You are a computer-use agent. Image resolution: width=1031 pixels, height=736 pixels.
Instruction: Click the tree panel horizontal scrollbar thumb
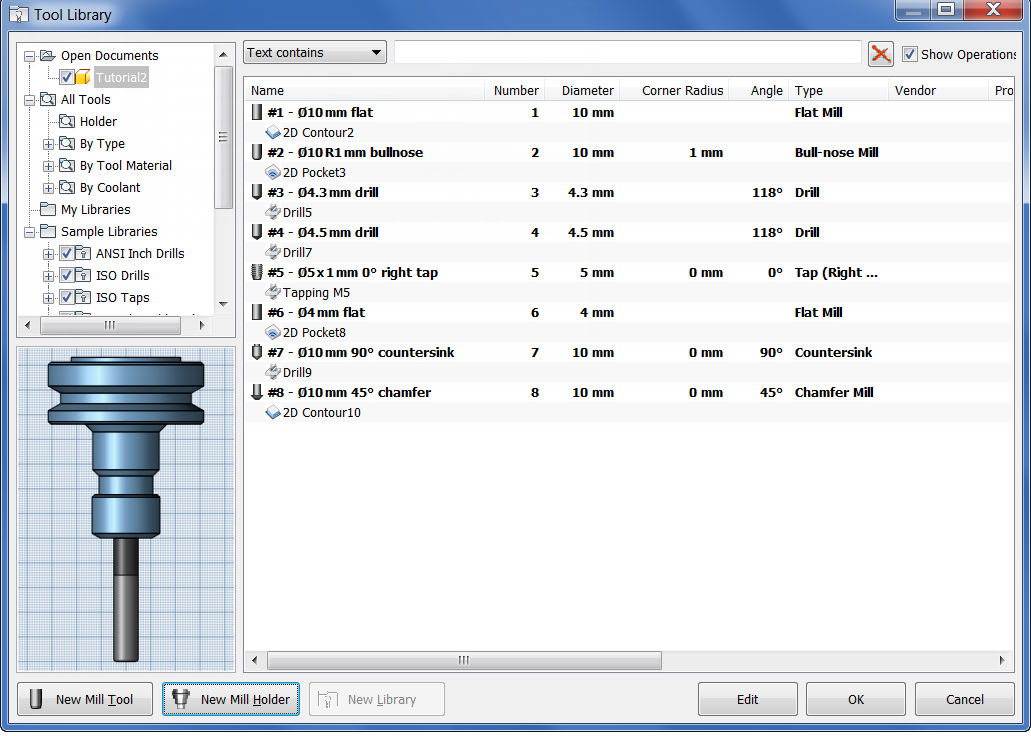click(110, 325)
